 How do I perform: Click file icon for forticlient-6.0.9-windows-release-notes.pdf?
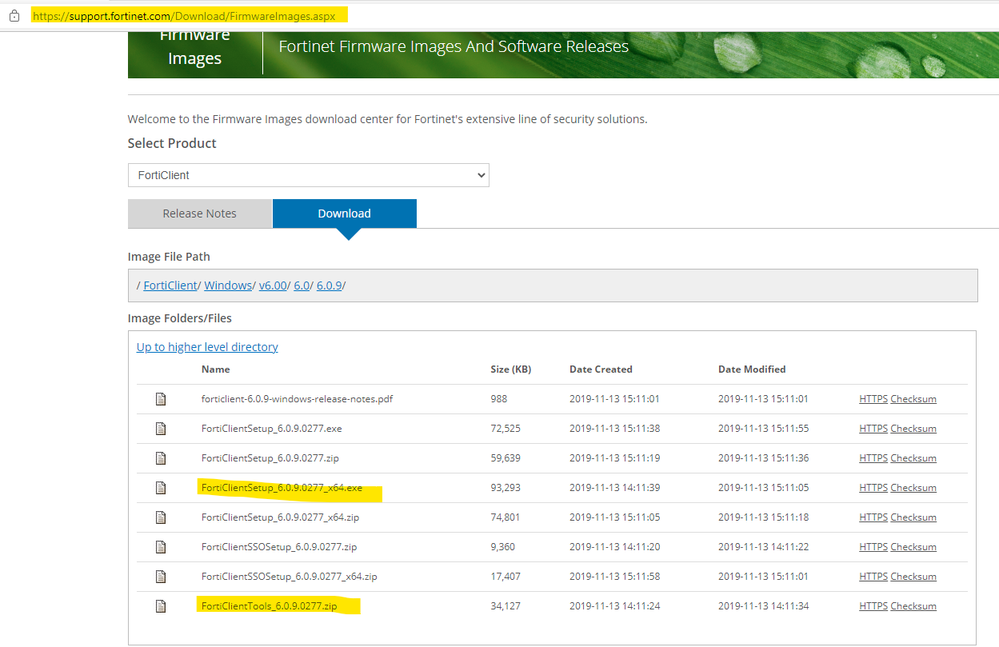[x=161, y=399]
